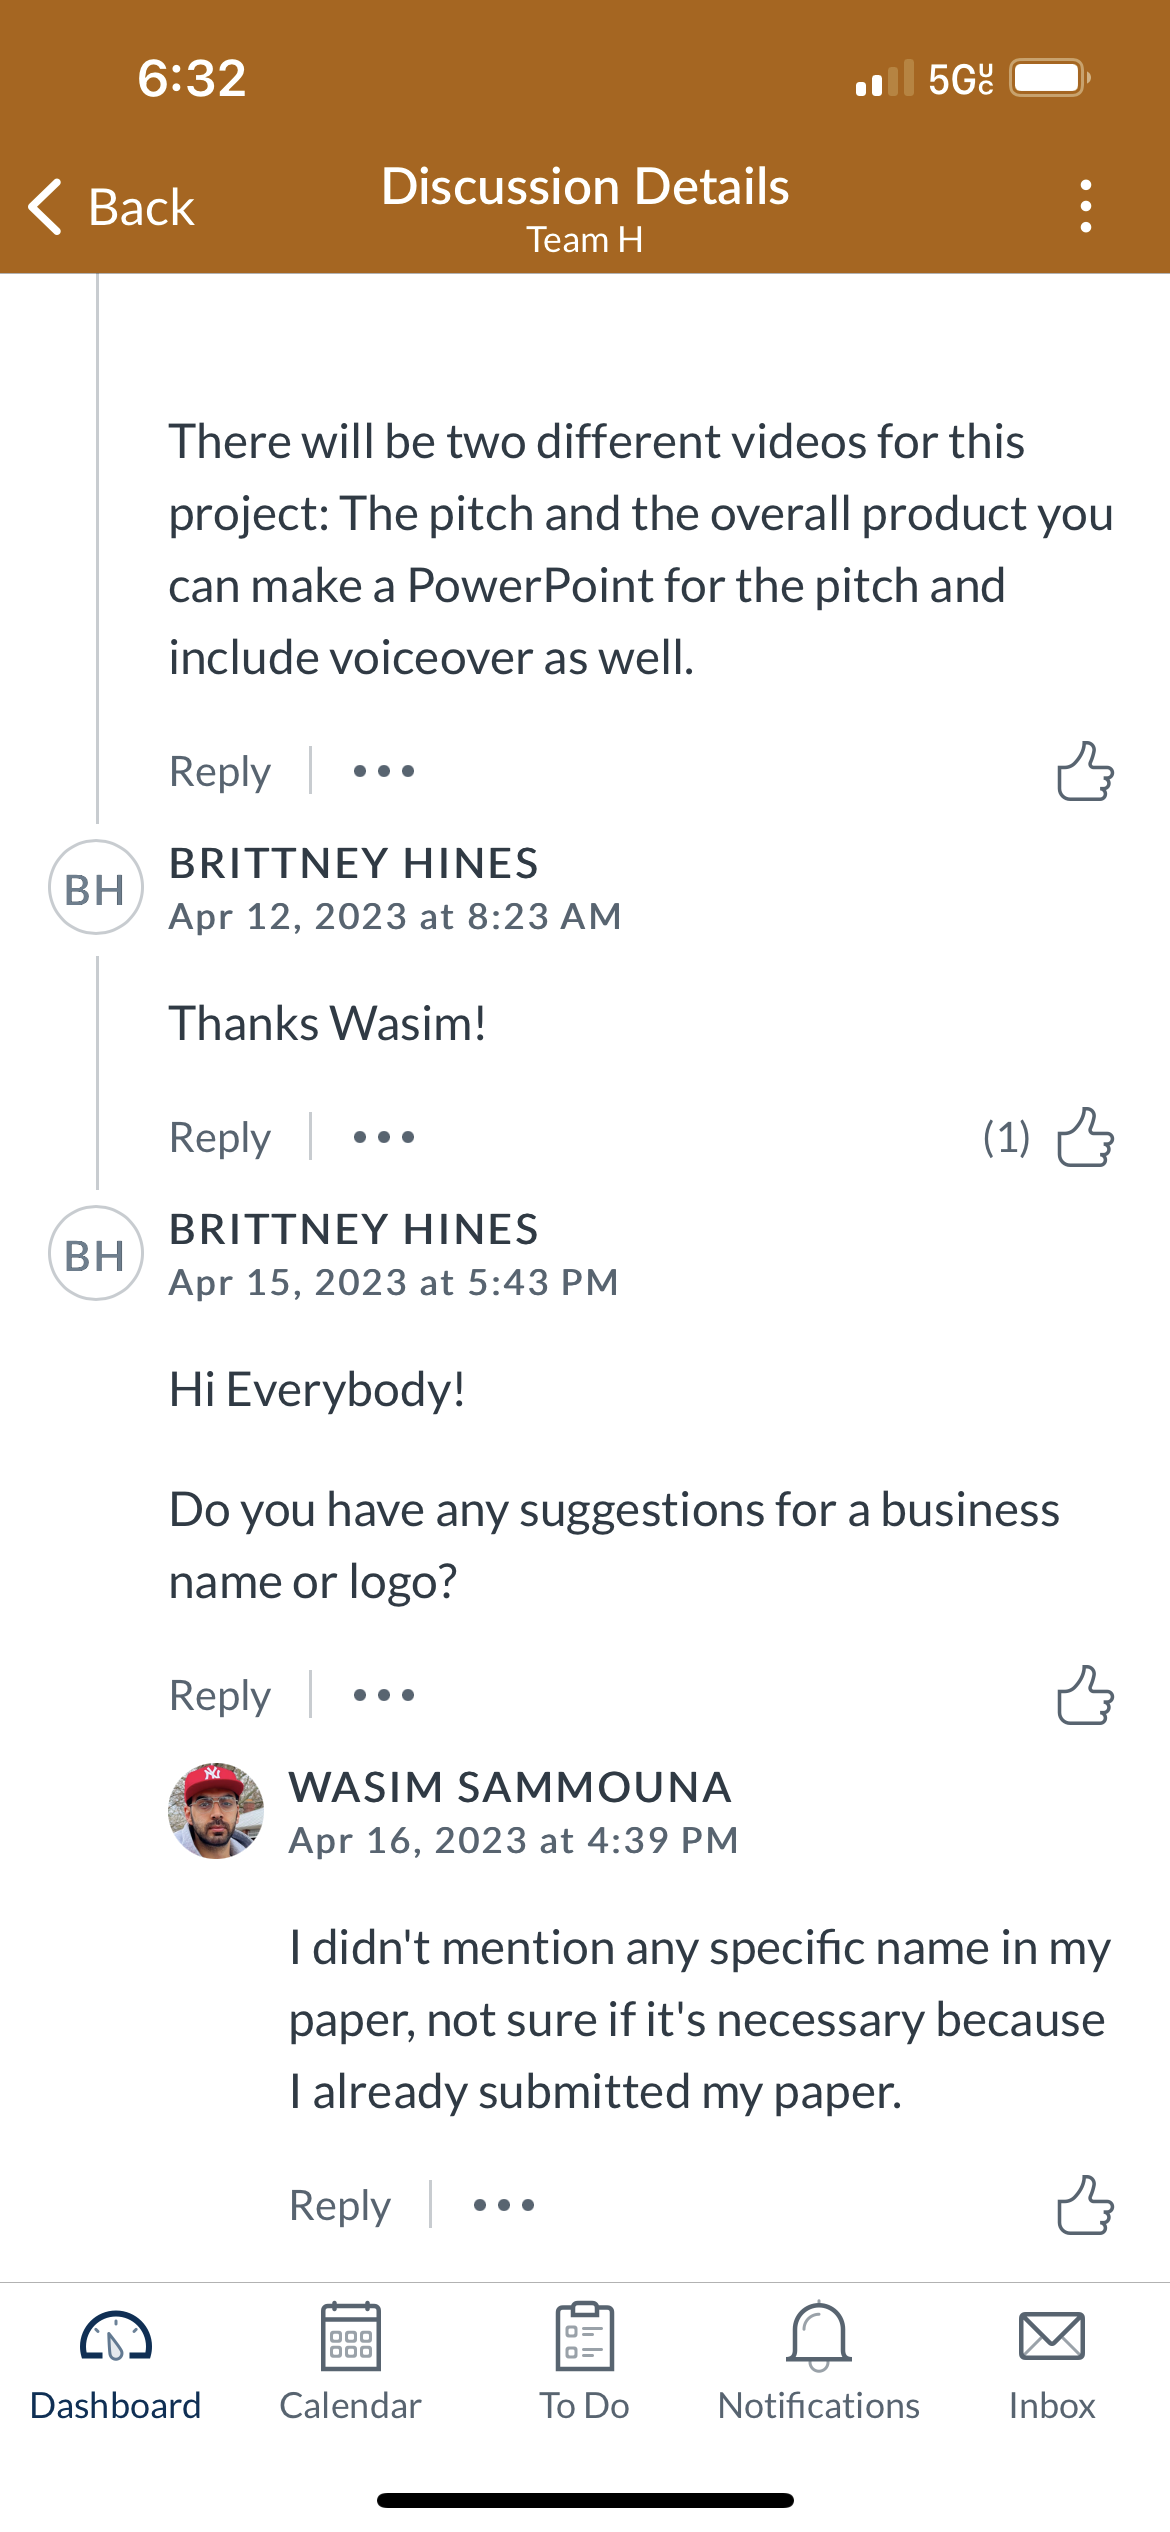Screen dimensions: 1170x2532
Task: Open more options under business name question
Action: 384,1695
